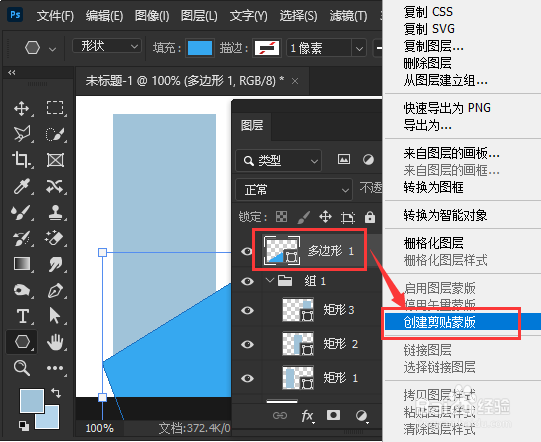Viewport: 541px width, 442px height.
Task: Open the 正常 blend mode dropdown
Action: 294,189
